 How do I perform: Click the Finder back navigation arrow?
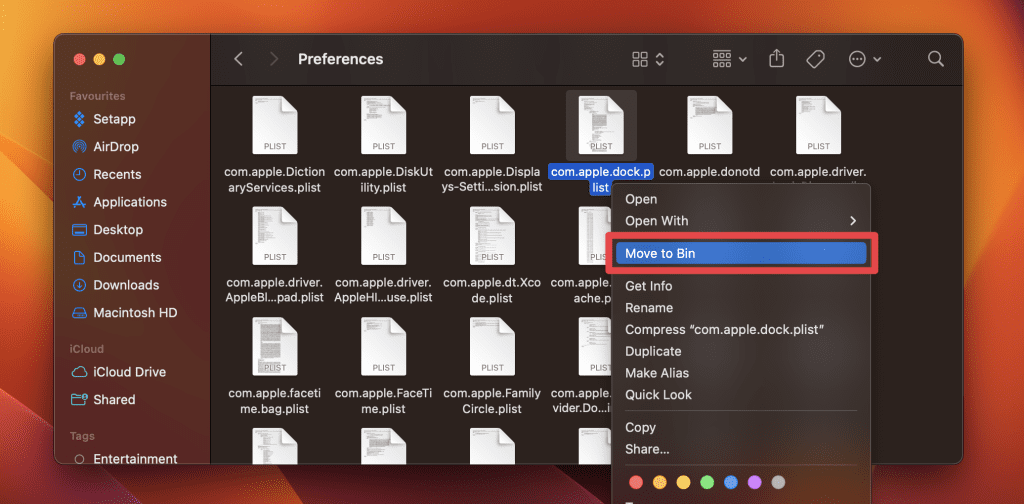coord(238,59)
